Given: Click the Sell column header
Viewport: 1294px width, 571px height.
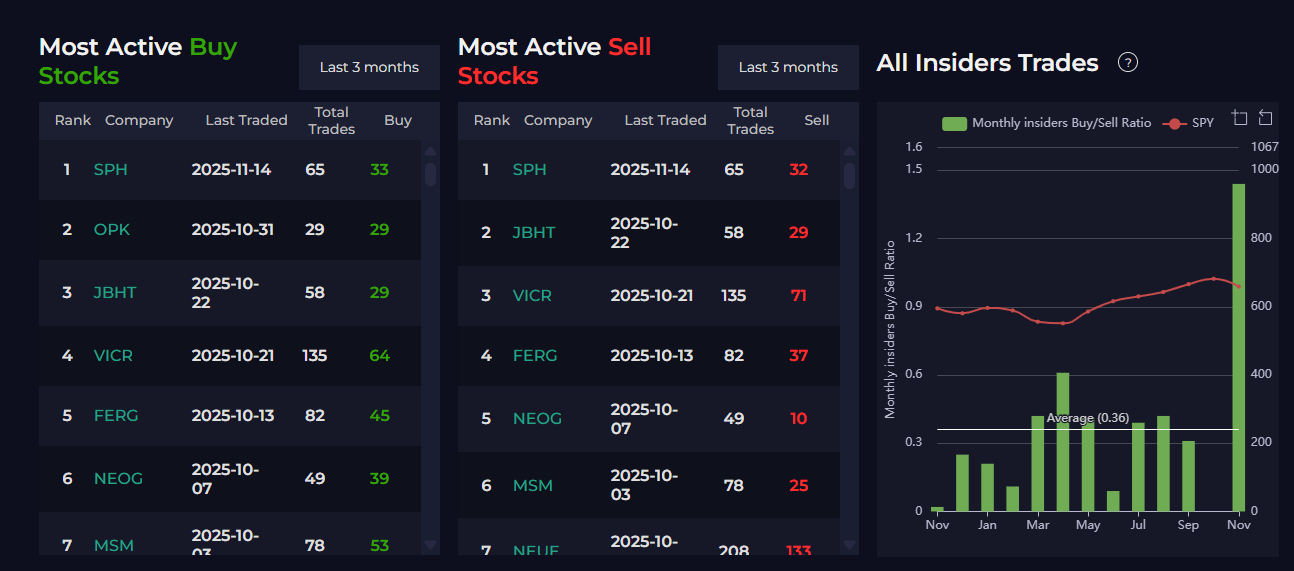Looking at the screenshot, I should (x=817, y=120).
